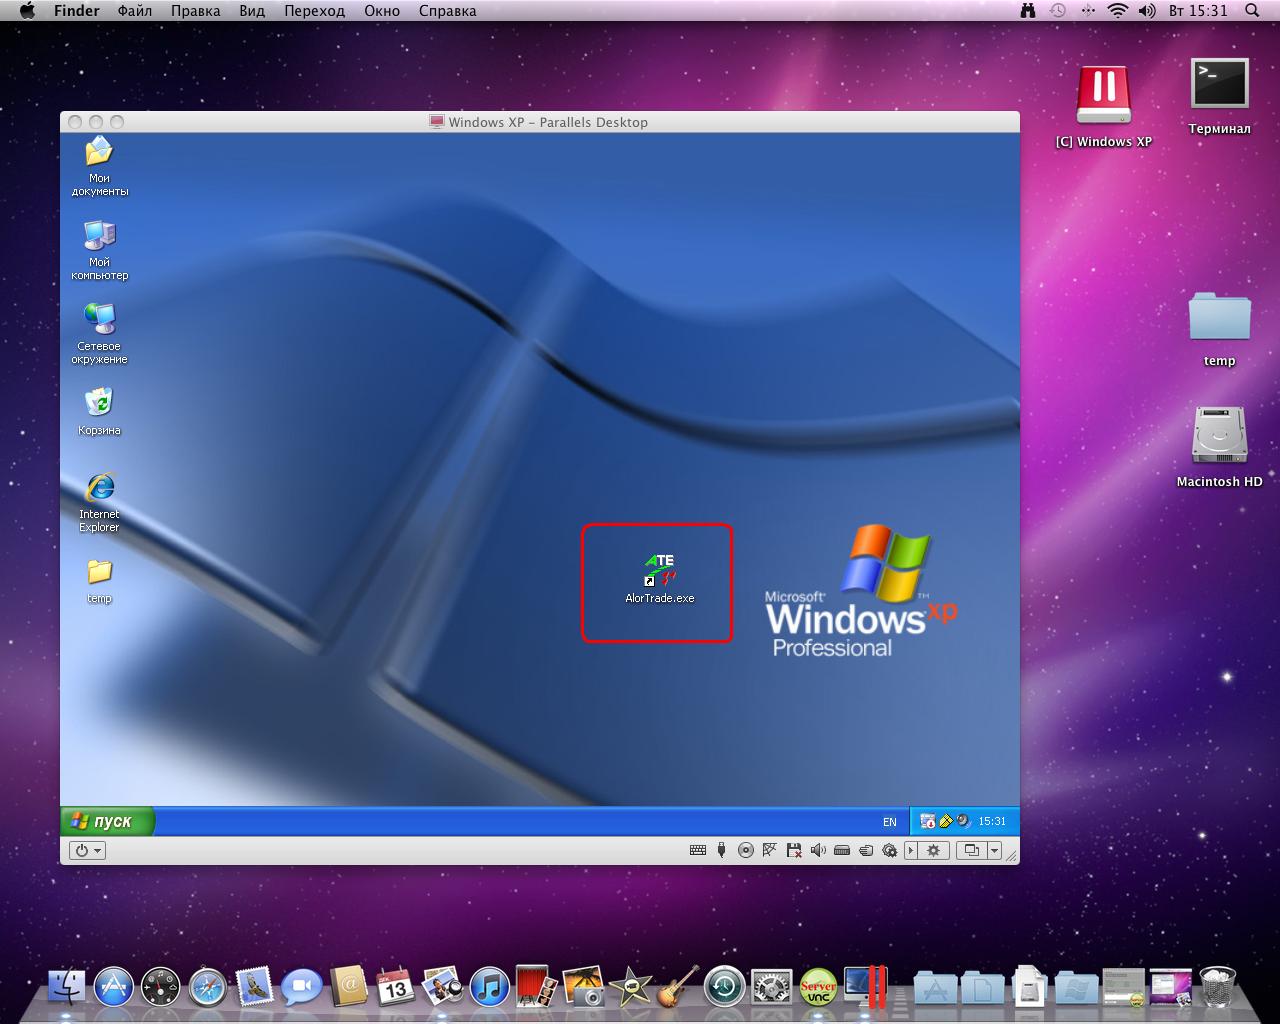Open Address Book in the Dock
Viewport: 1280px width, 1024px height.
pos(349,986)
